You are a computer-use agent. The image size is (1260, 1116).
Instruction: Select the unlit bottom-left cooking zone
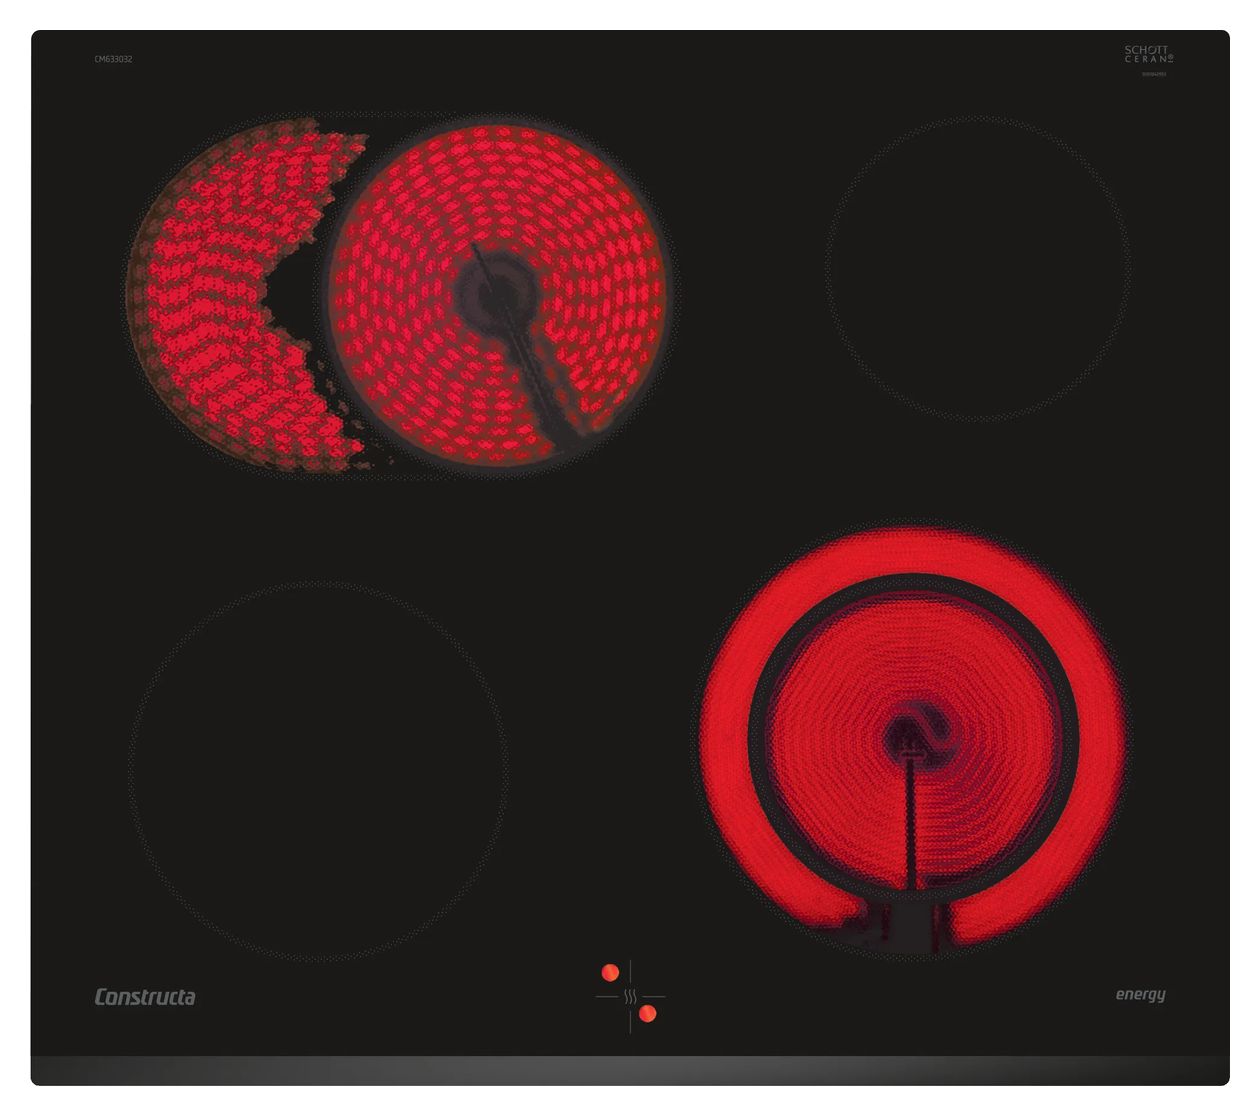point(318,771)
